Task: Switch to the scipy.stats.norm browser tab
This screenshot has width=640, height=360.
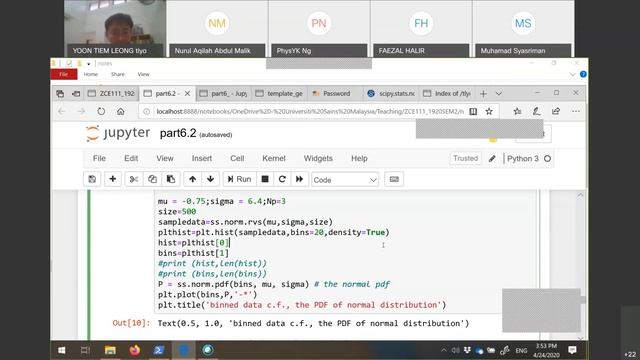Action: click(x=391, y=93)
